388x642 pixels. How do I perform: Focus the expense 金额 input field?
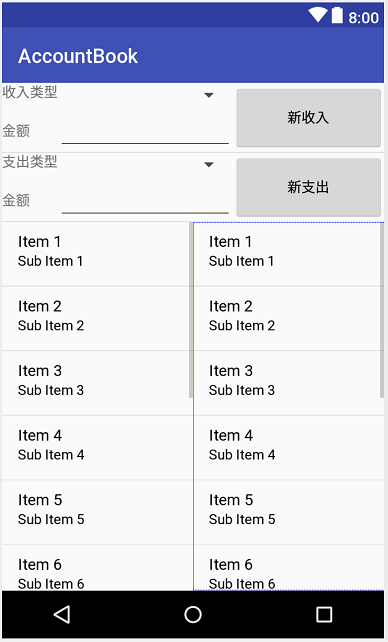145,201
